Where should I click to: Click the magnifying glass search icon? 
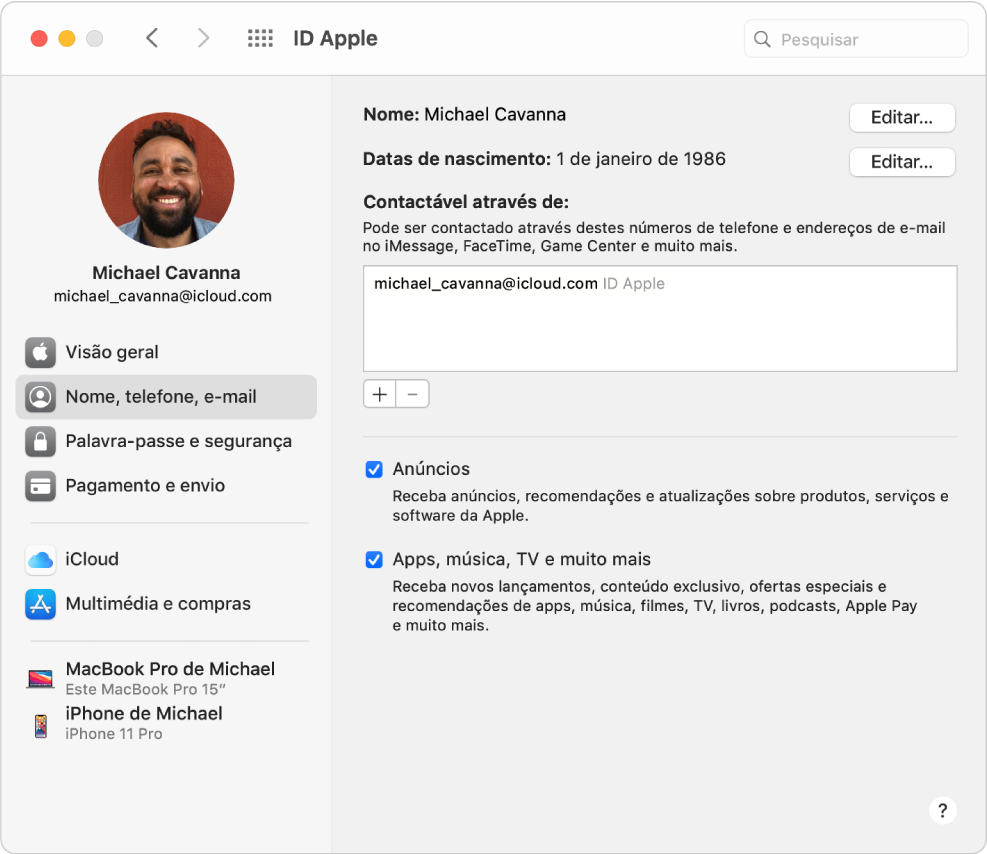click(x=762, y=39)
